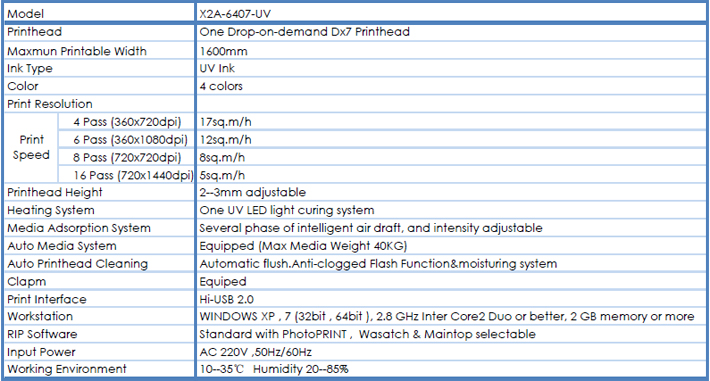The image size is (710, 381).
Task: Select the 'Input Power' label
Action: [41, 352]
